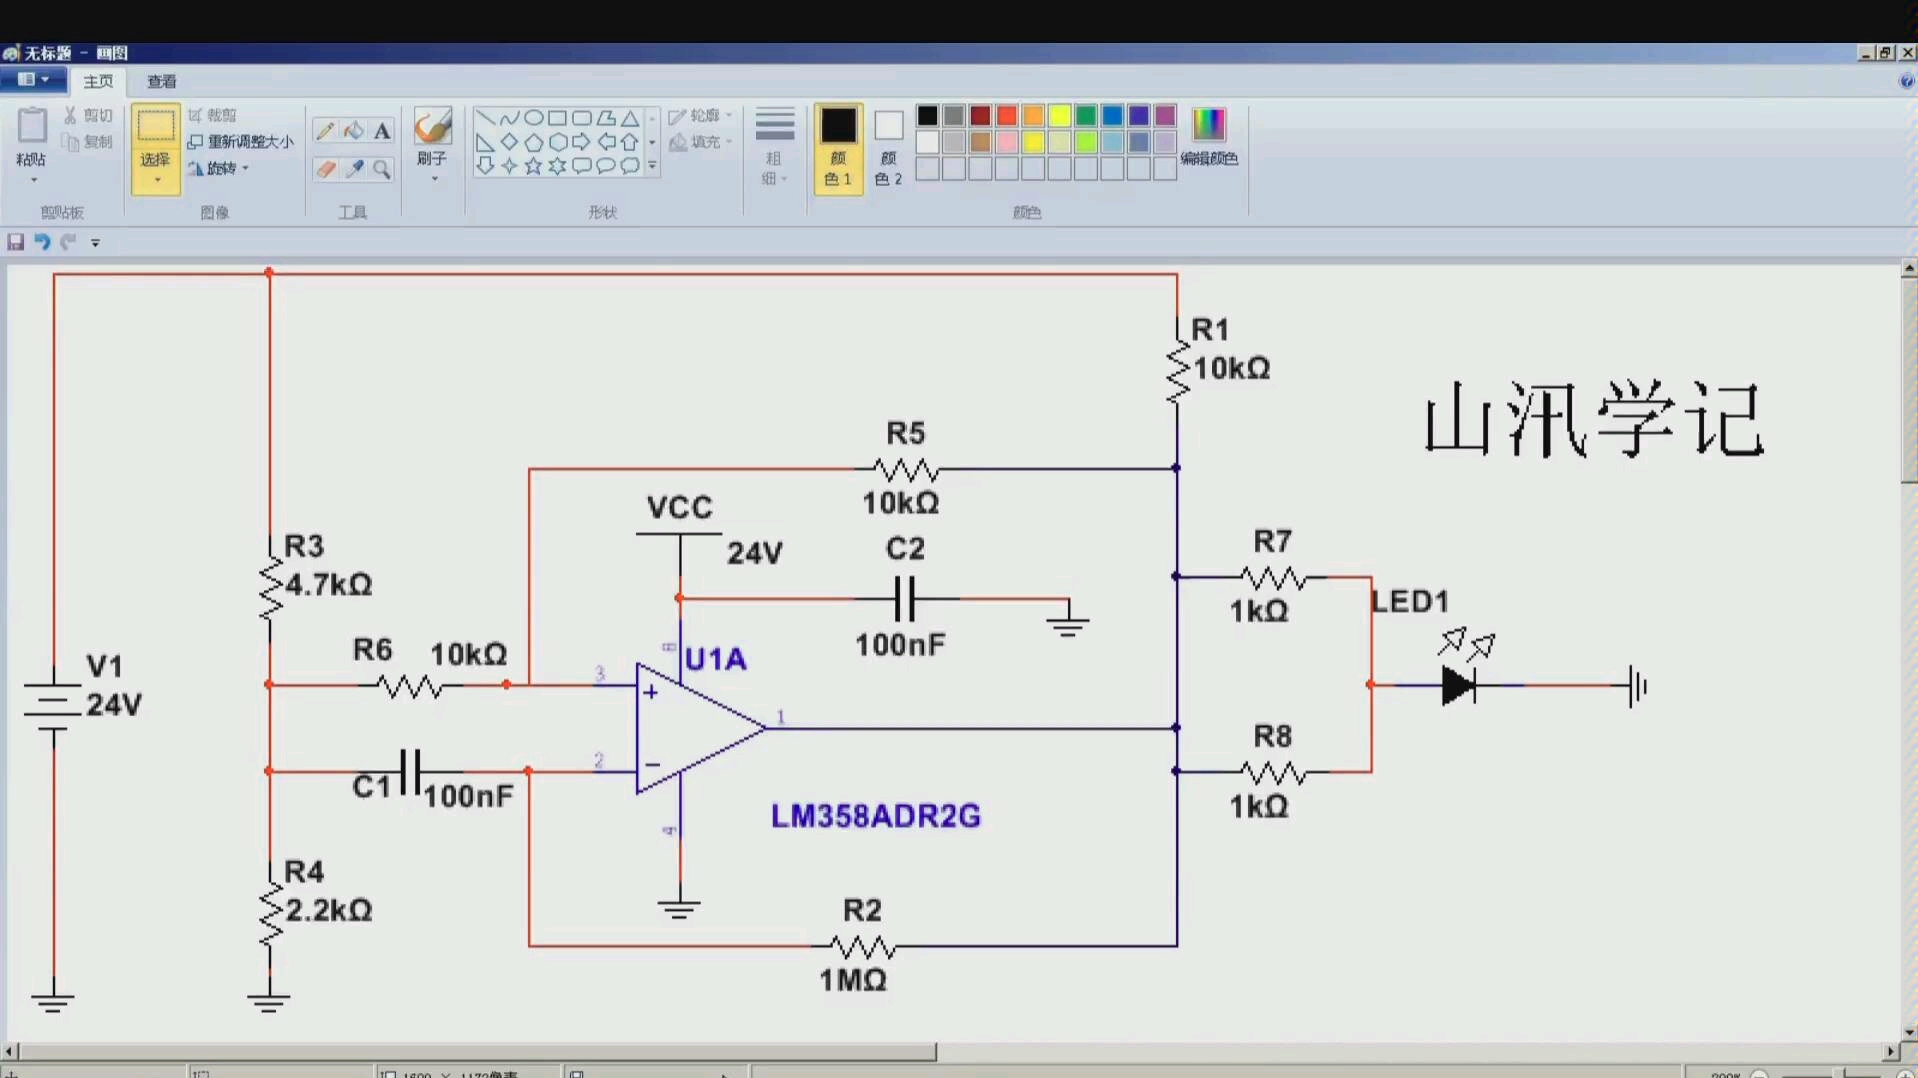1918x1078 pixels.
Task: Click the Undo arrow
Action: (42, 242)
